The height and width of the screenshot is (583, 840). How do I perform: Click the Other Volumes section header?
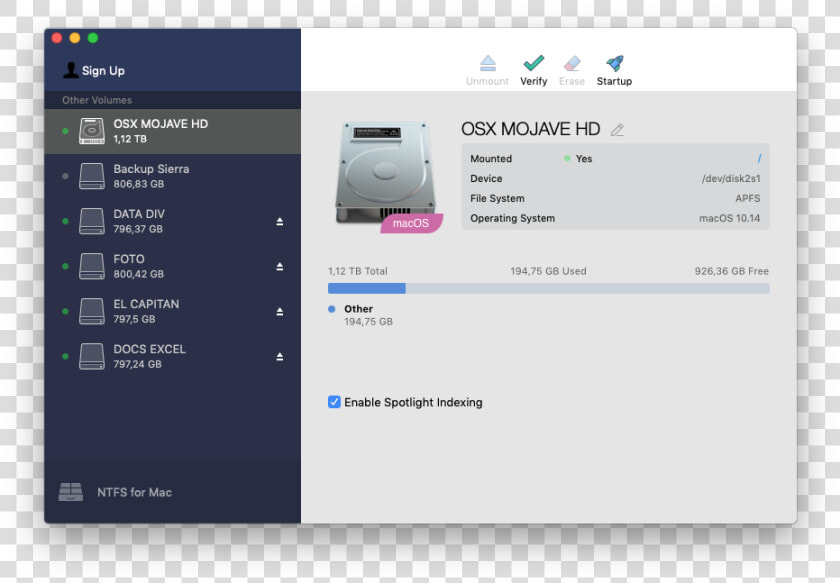[97, 100]
